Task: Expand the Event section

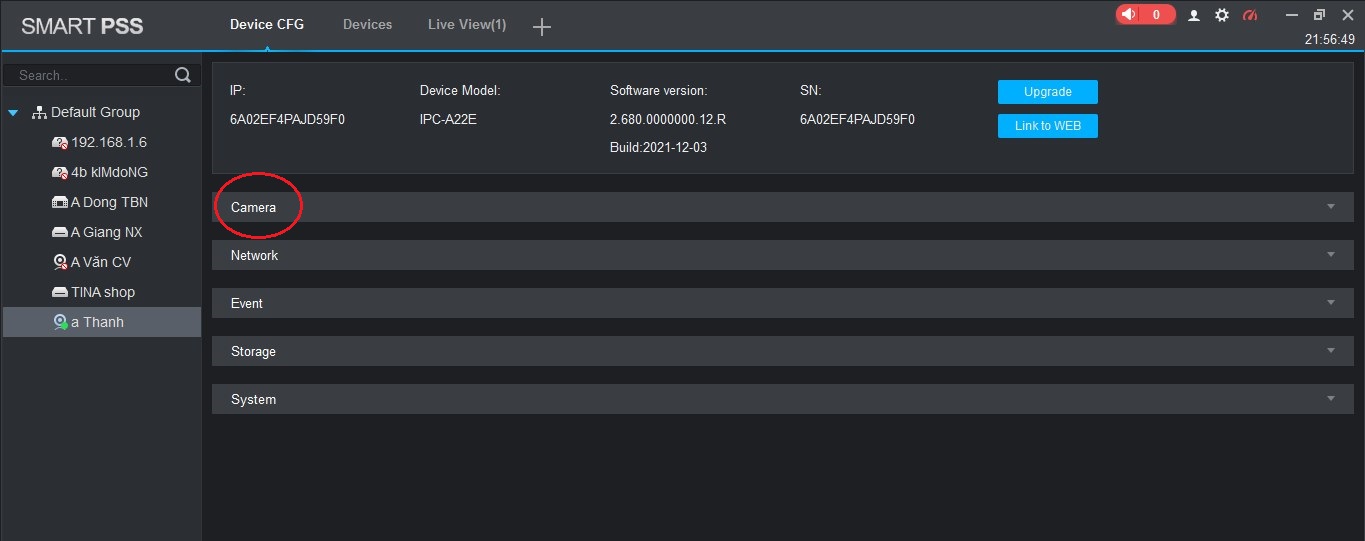Action: [247, 303]
